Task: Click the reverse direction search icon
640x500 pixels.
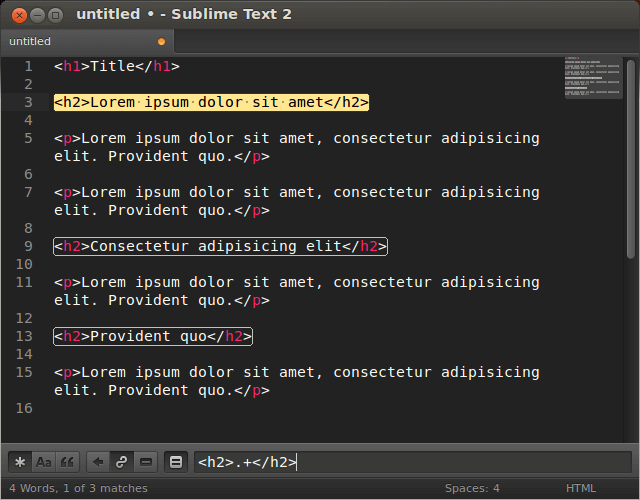Action: (97, 462)
